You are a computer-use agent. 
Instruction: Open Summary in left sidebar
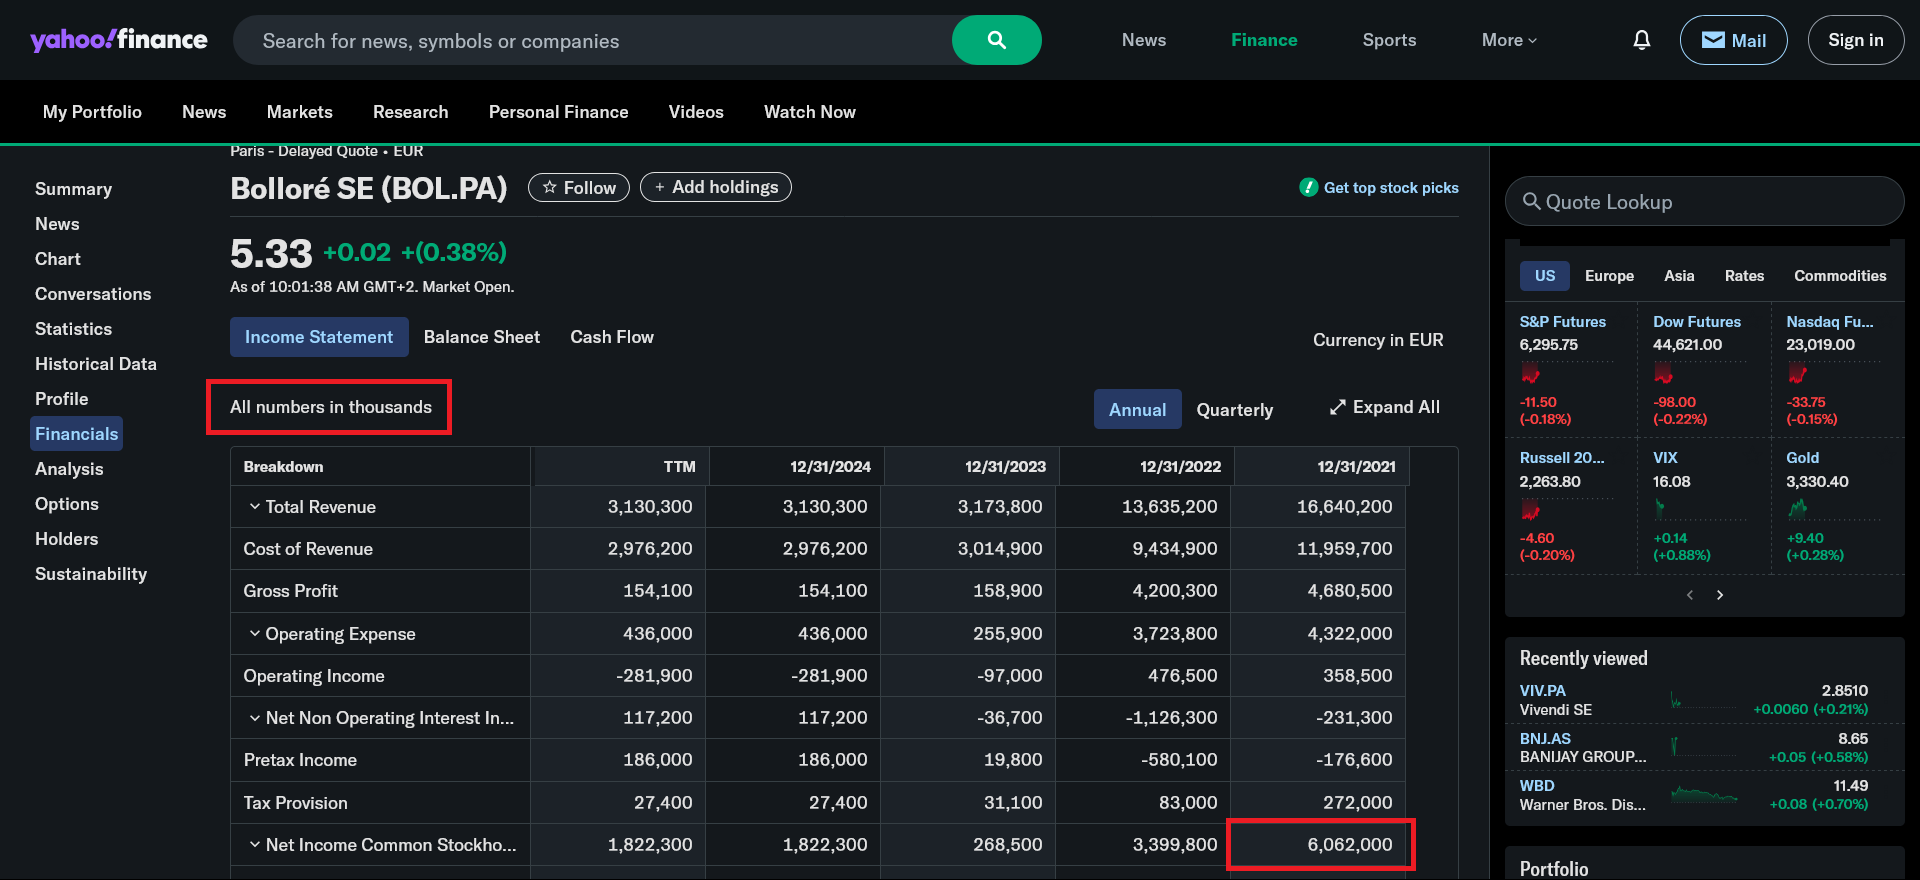point(73,189)
